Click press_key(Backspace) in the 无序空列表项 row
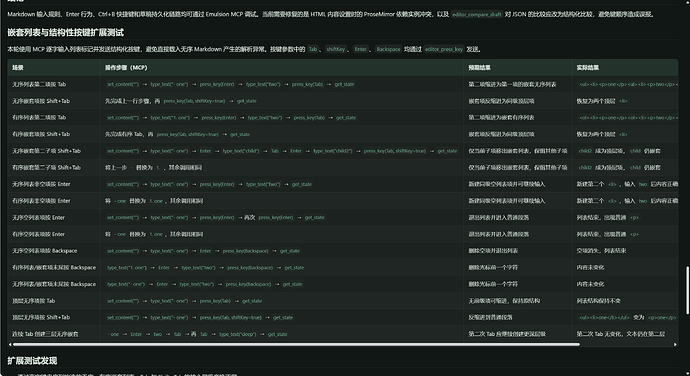 [x=245, y=251]
